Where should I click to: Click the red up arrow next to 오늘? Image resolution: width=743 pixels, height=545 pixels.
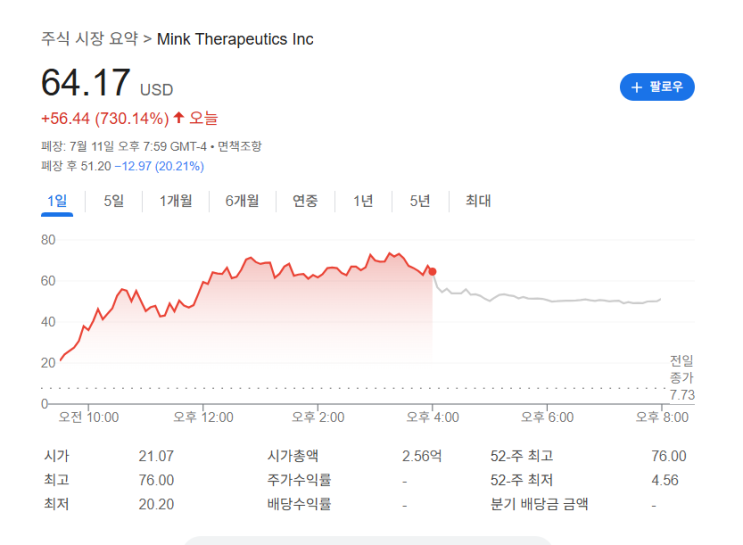pyautogui.click(x=179, y=118)
